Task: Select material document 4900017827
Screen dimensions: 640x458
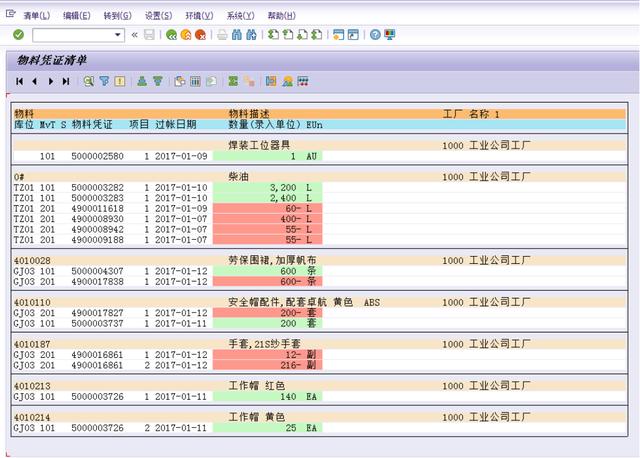Action: 98,313
